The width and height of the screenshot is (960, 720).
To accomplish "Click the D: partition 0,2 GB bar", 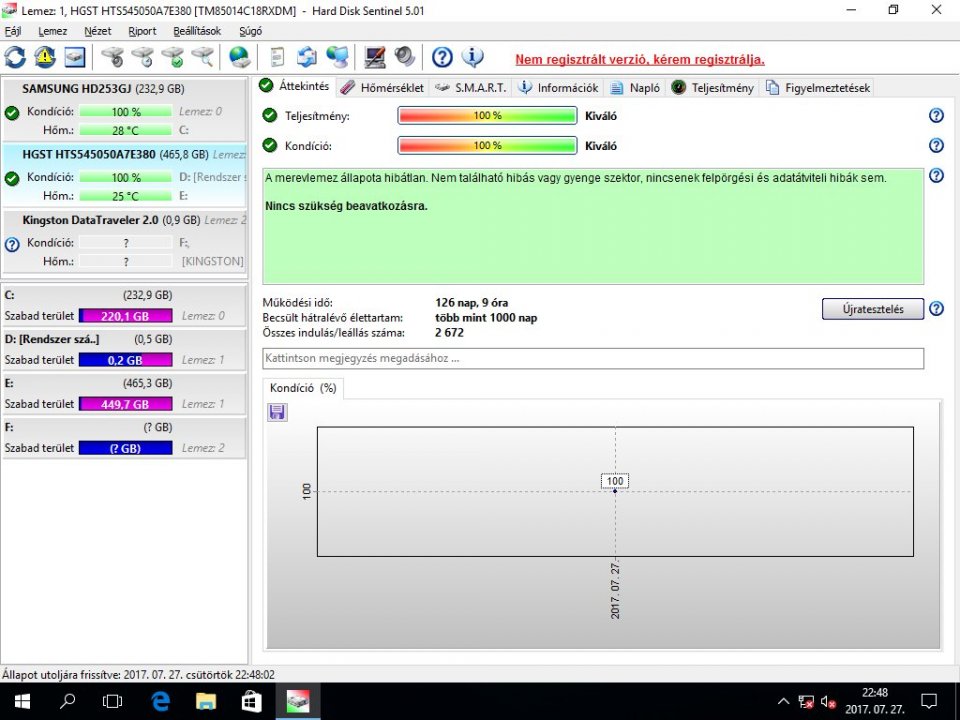I will tap(126, 360).
